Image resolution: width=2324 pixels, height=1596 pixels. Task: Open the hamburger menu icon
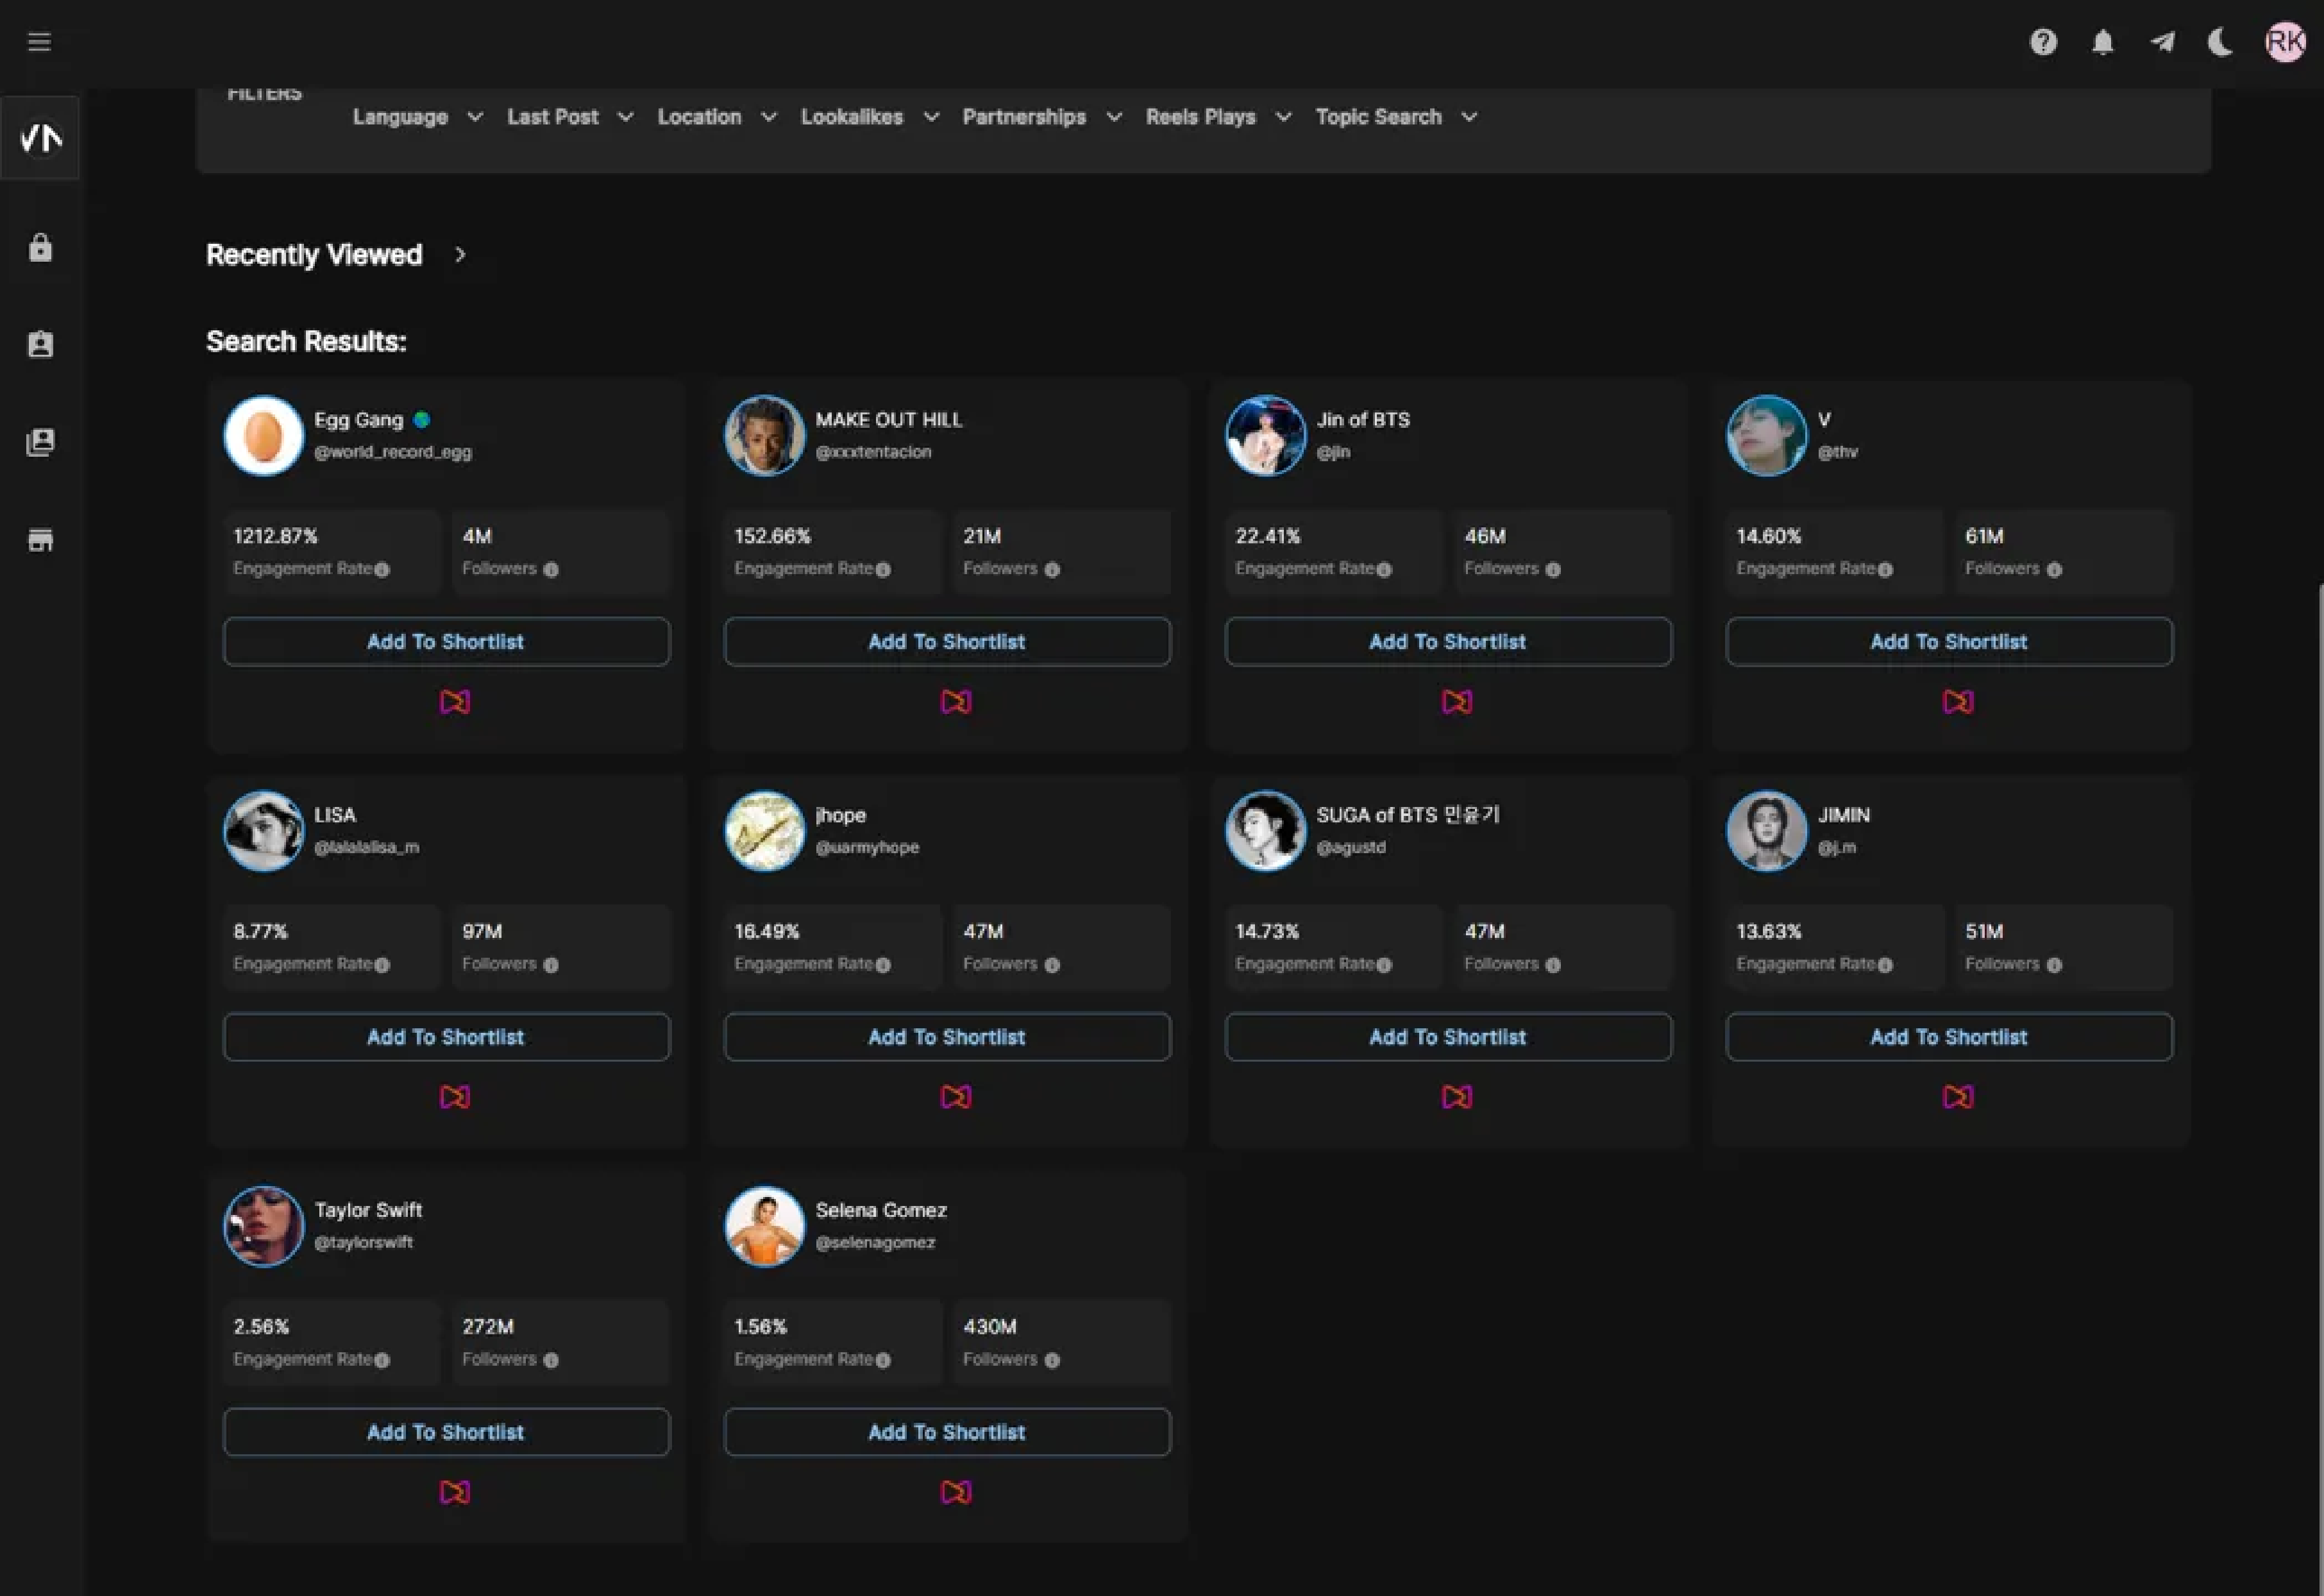click(x=39, y=42)
